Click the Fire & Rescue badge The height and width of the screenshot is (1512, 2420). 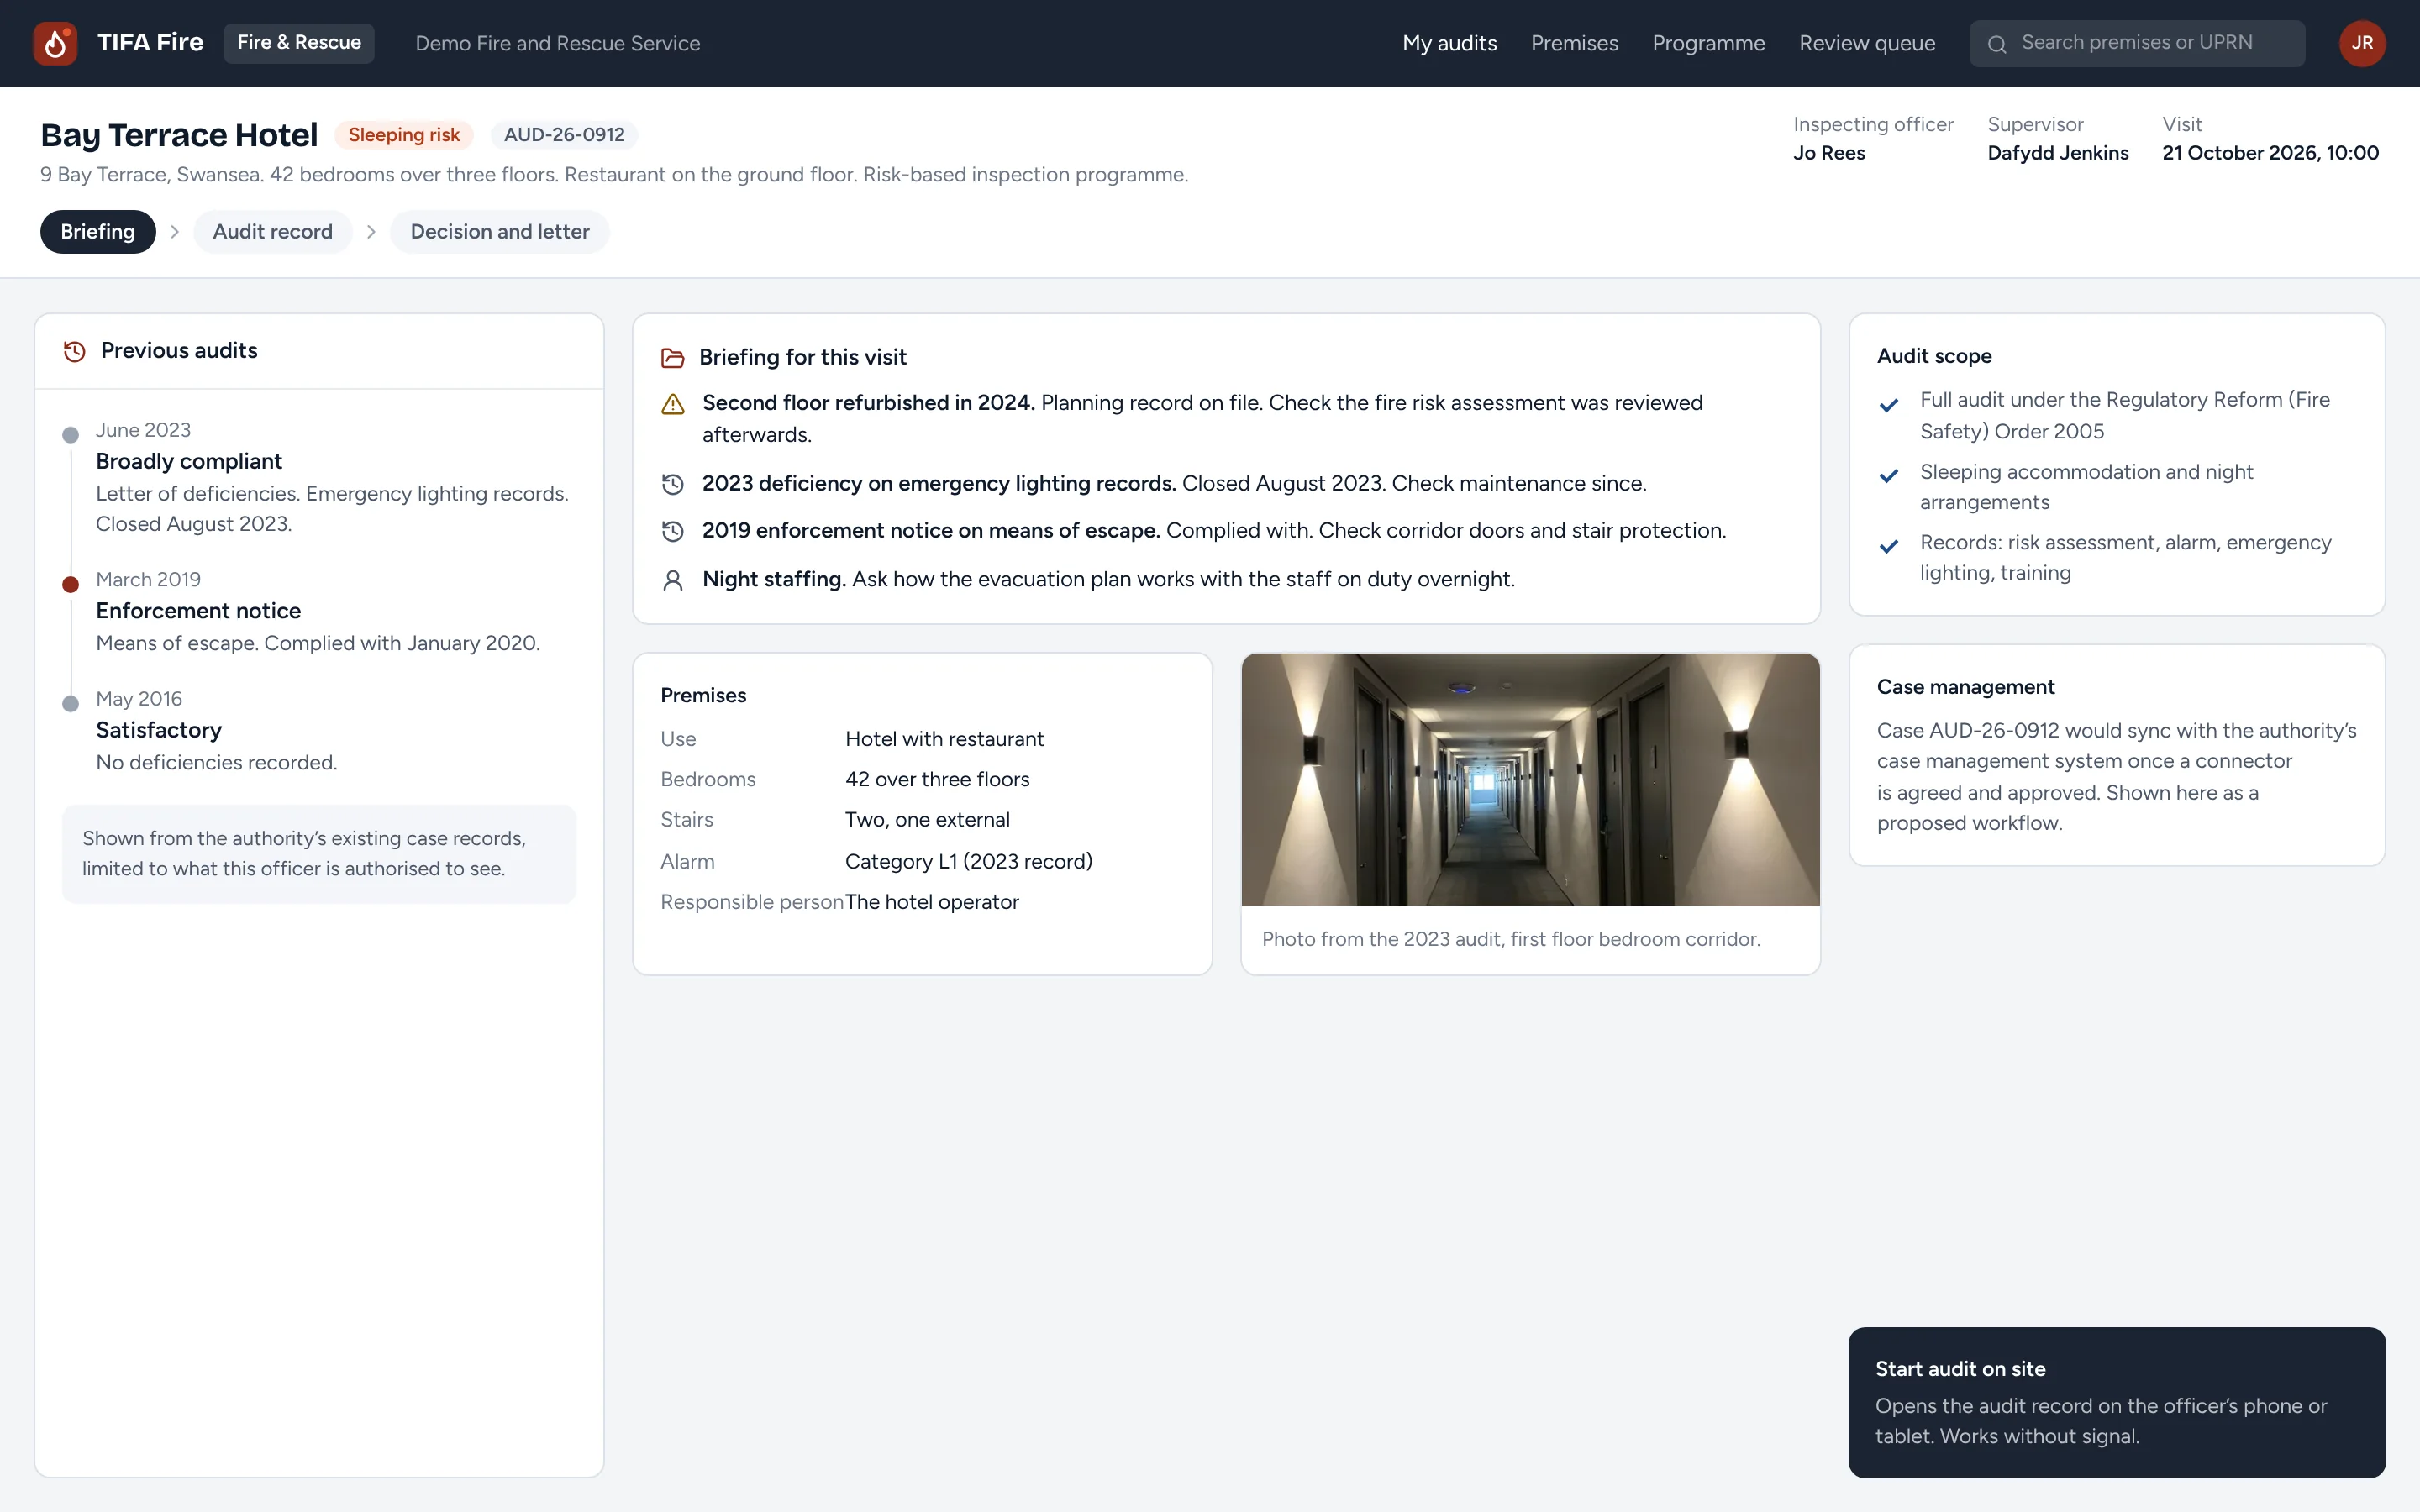pos(299,43)
